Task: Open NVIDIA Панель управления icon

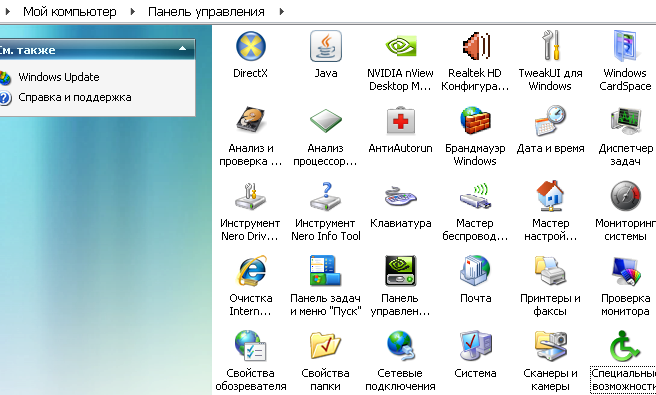Action: (400, 271)
